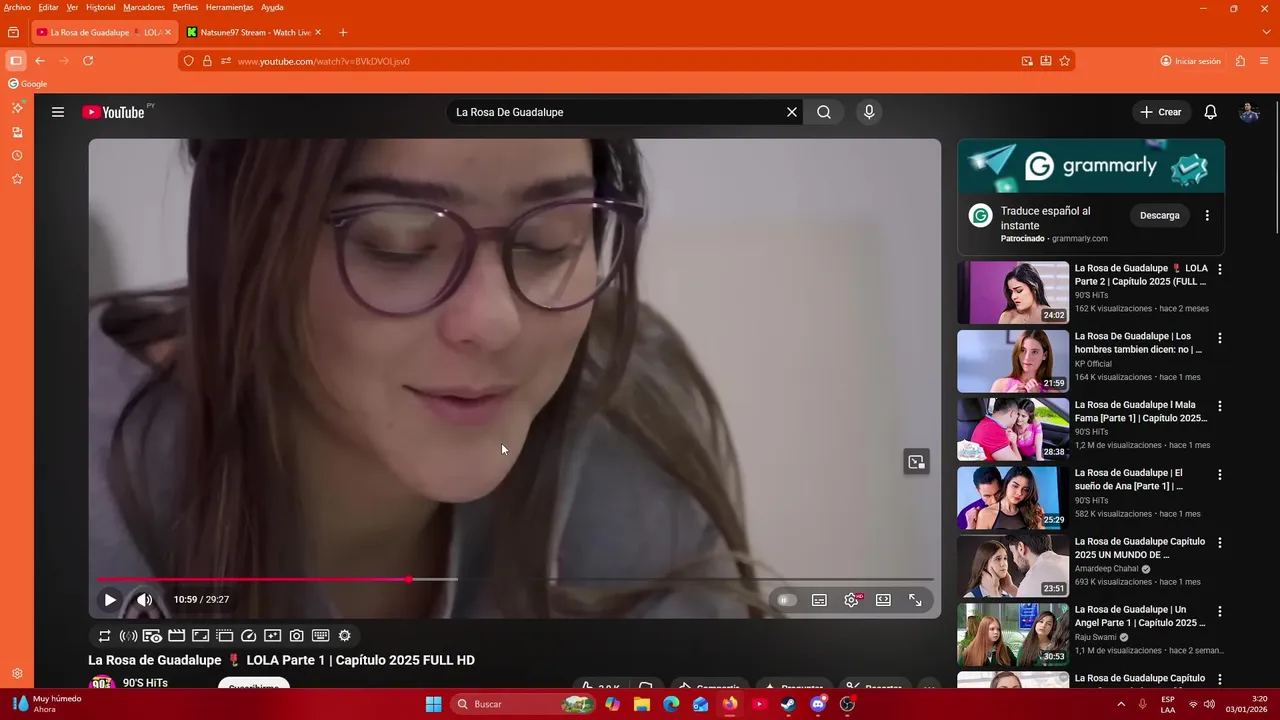Screen dimensions: 1280x720
Task: Go to the YouTube home logo
Action: click(x=114, y=112)
